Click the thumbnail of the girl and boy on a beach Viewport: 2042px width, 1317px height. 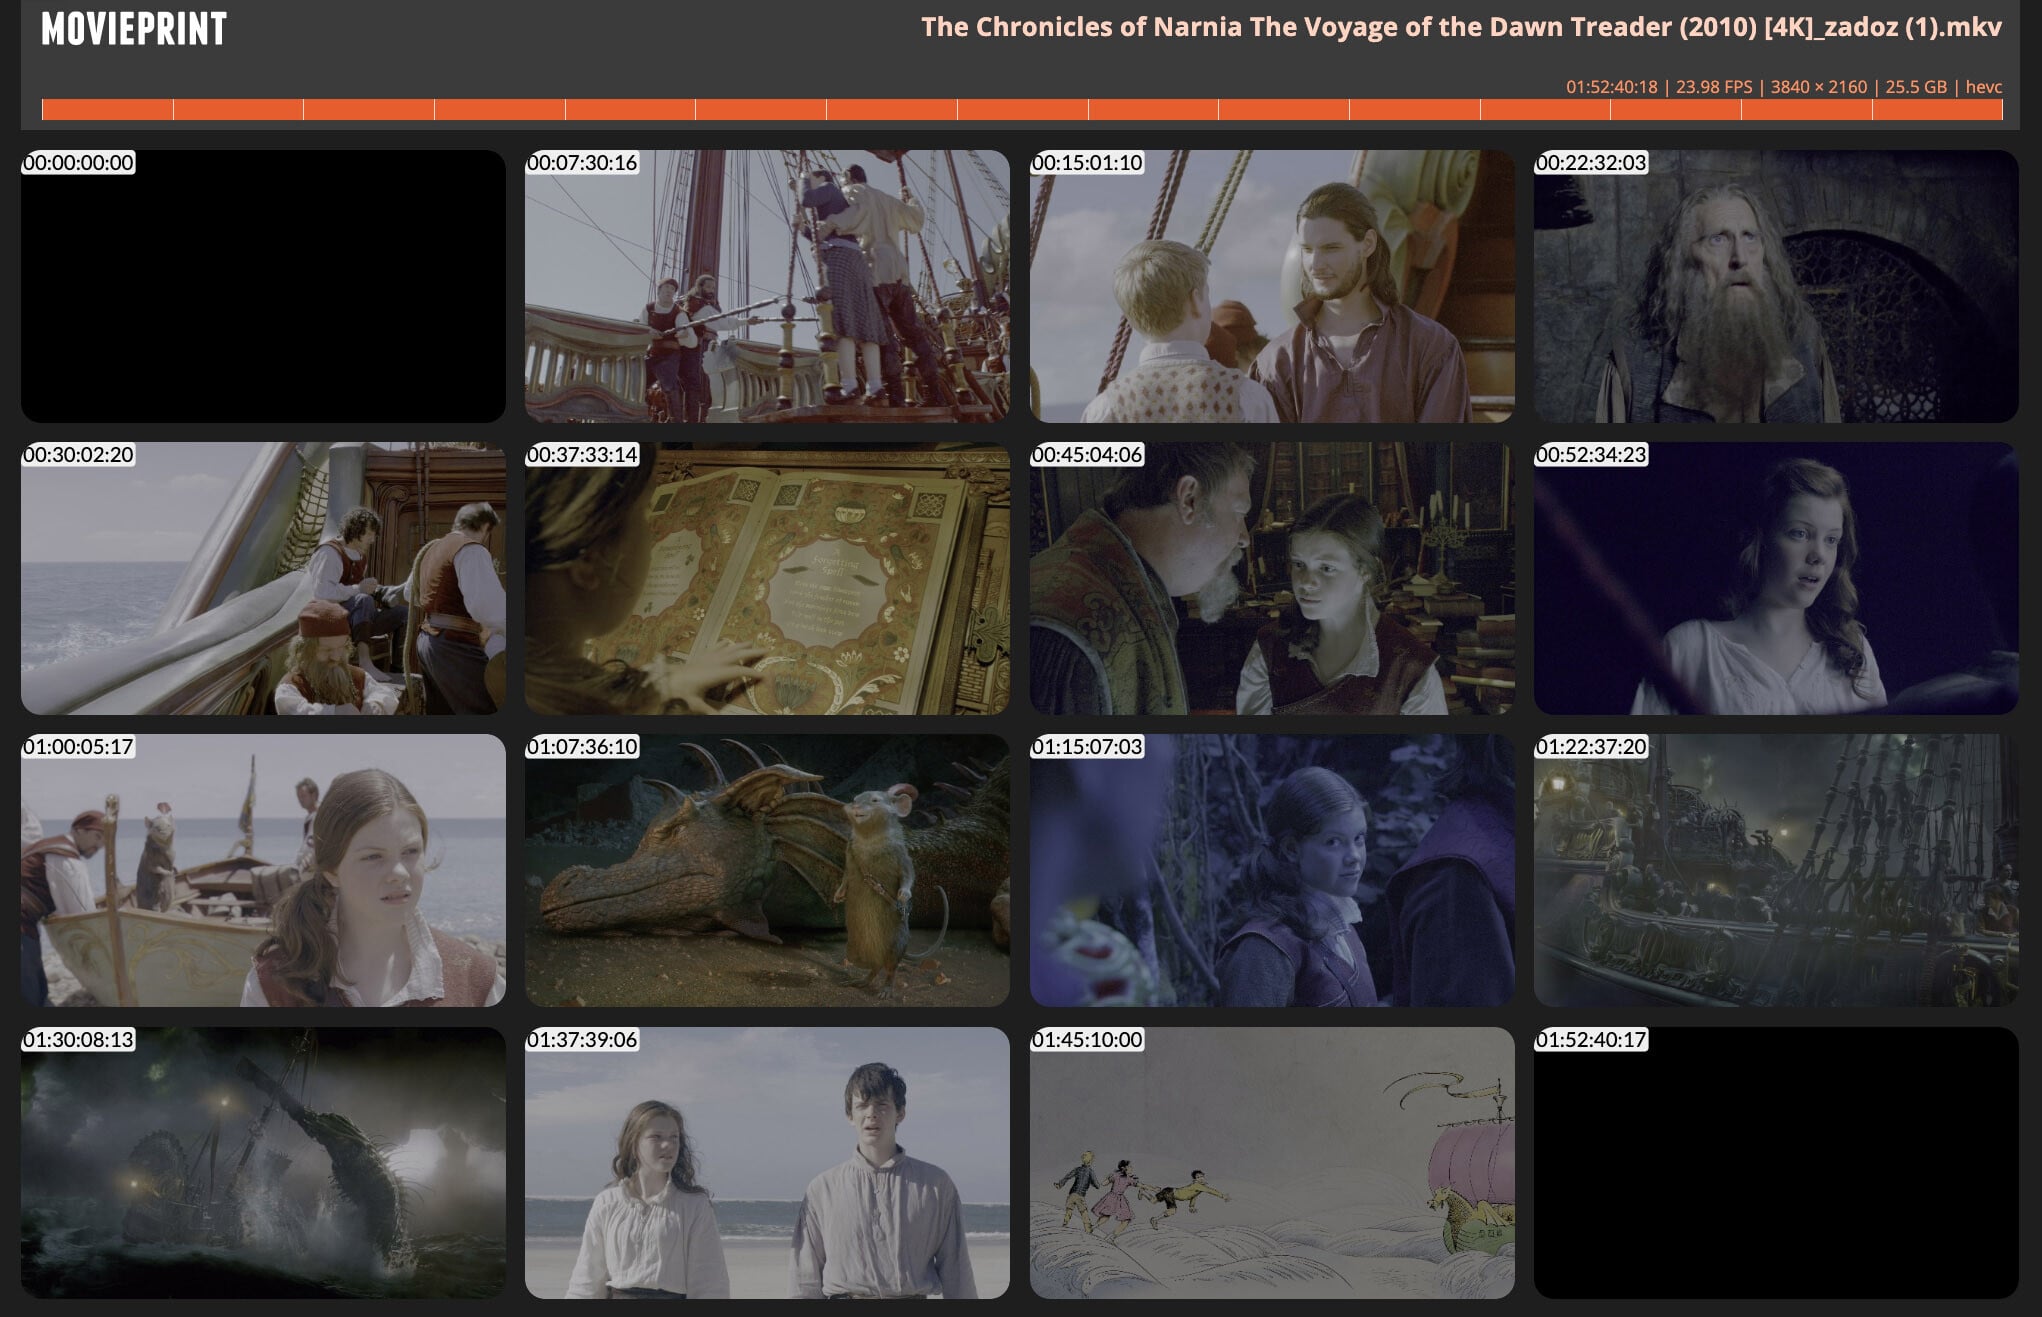[x=767, y=1163]
